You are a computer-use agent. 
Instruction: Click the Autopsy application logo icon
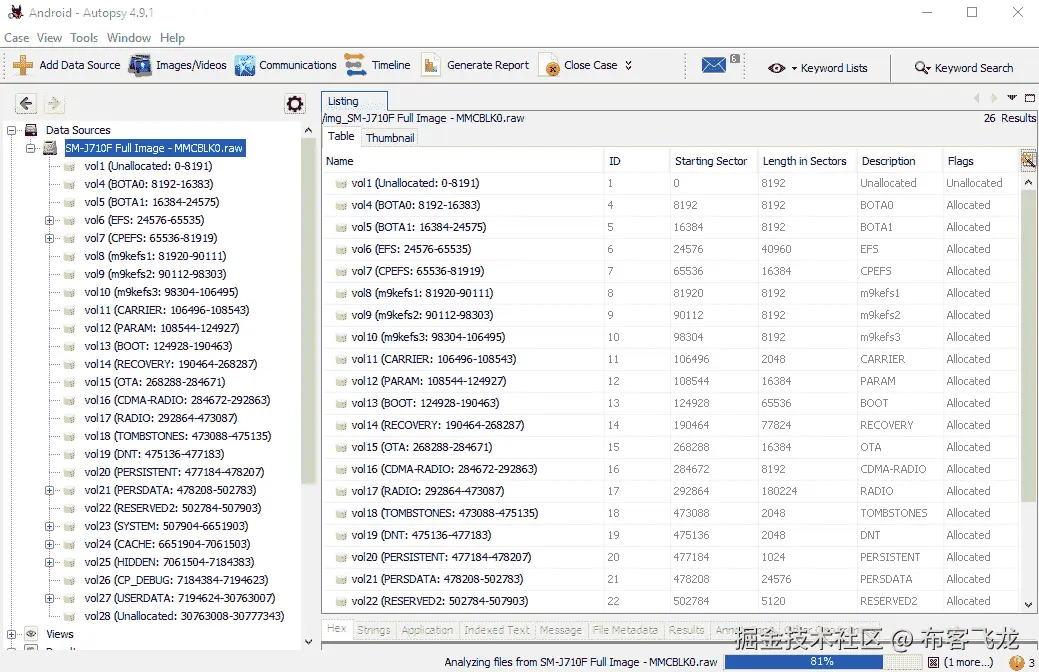pos(15,12)
